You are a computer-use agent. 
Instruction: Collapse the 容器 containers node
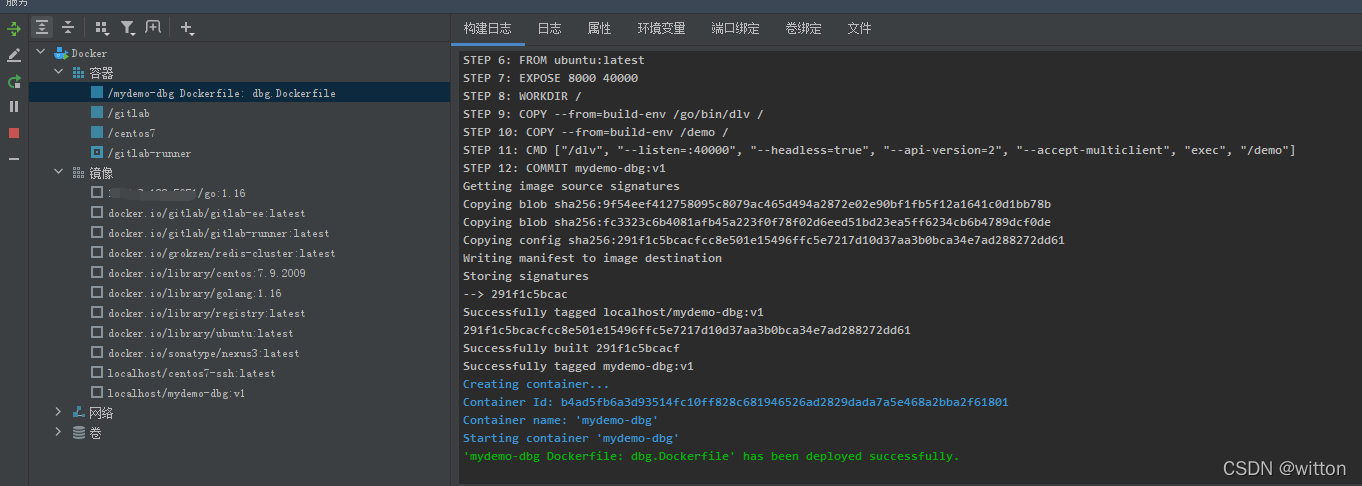point(59,73)
